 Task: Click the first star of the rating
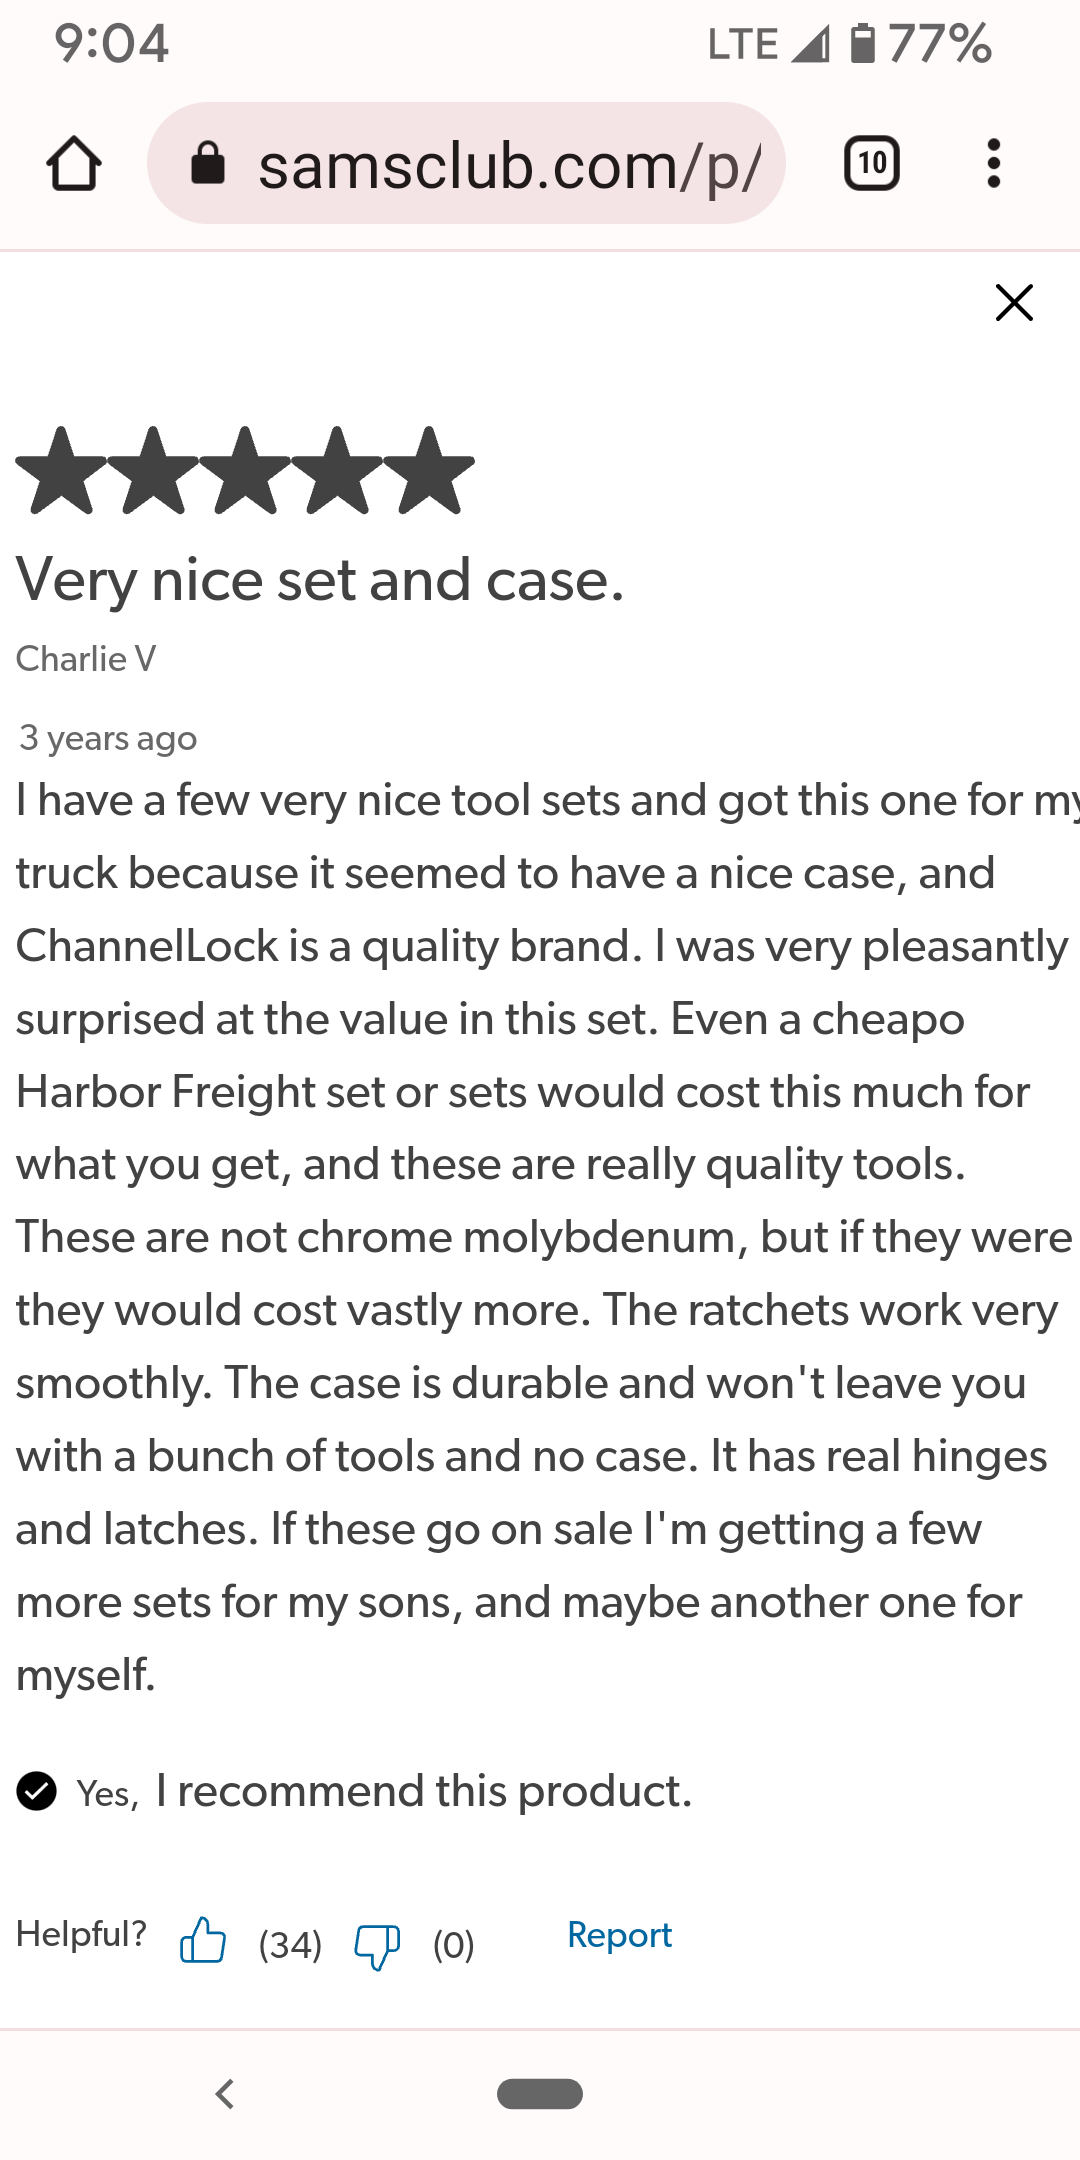62,471
